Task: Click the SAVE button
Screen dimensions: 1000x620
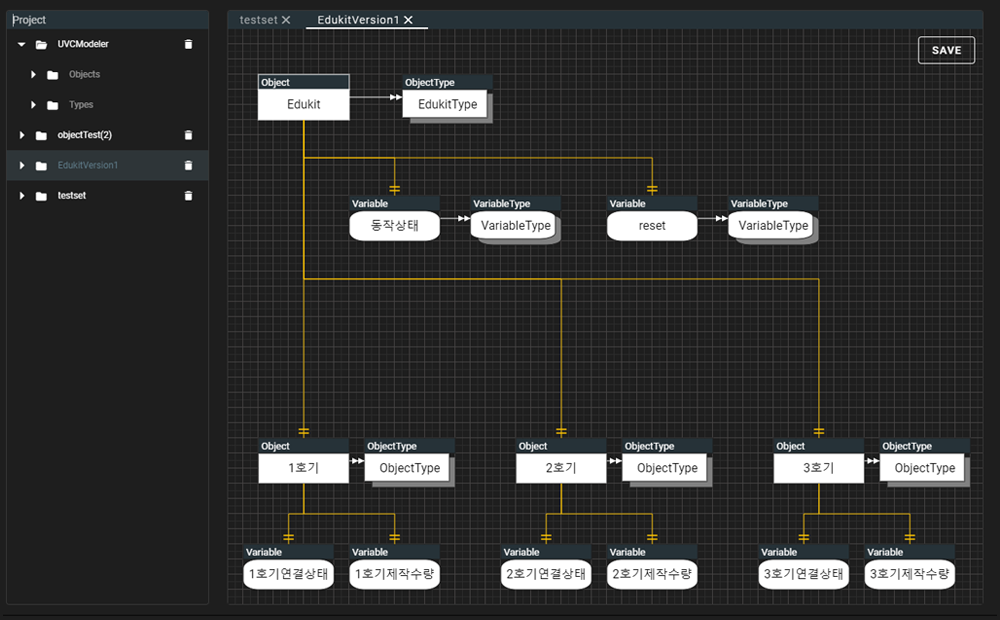Action: tap(946, 50)
